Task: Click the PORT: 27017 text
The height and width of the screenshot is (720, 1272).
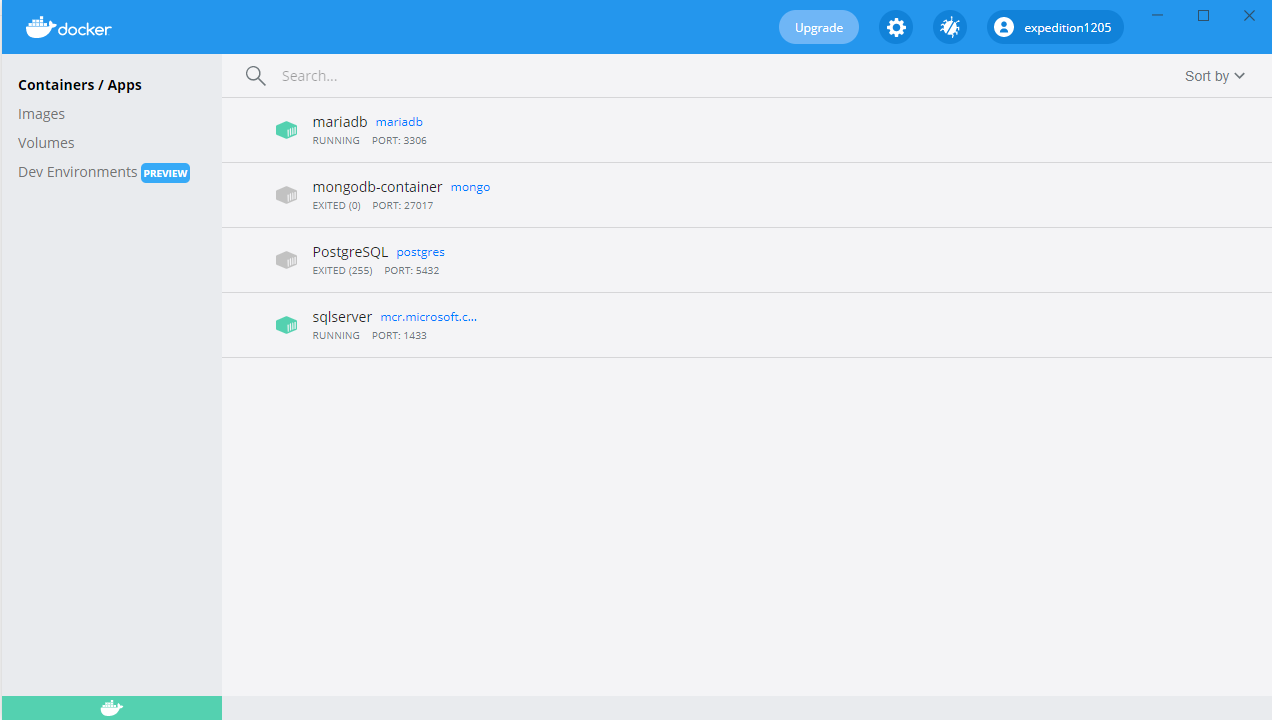Action: (403, 206)
